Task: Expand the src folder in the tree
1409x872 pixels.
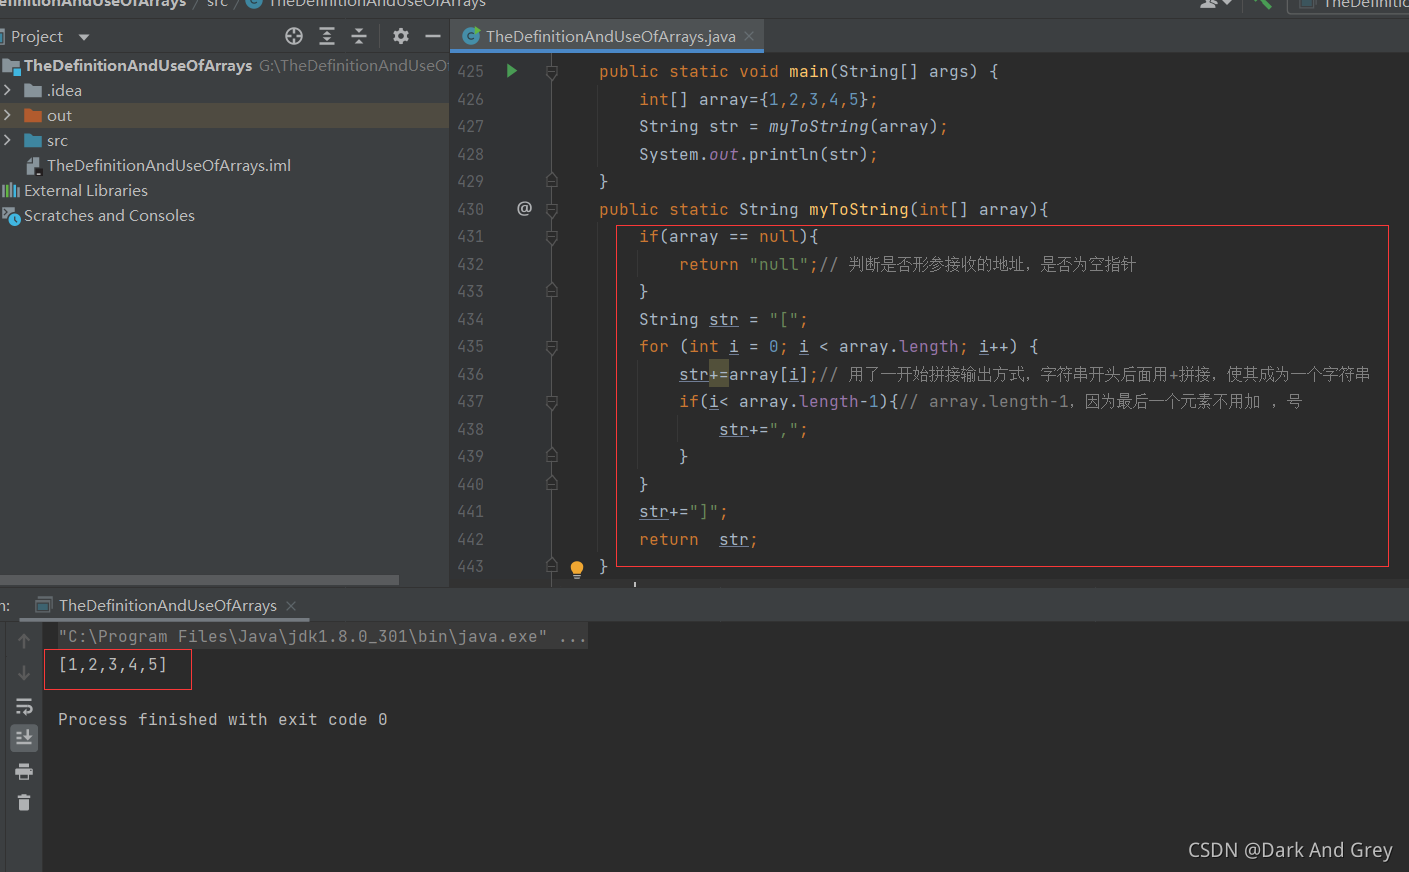Action: point(8,140)
